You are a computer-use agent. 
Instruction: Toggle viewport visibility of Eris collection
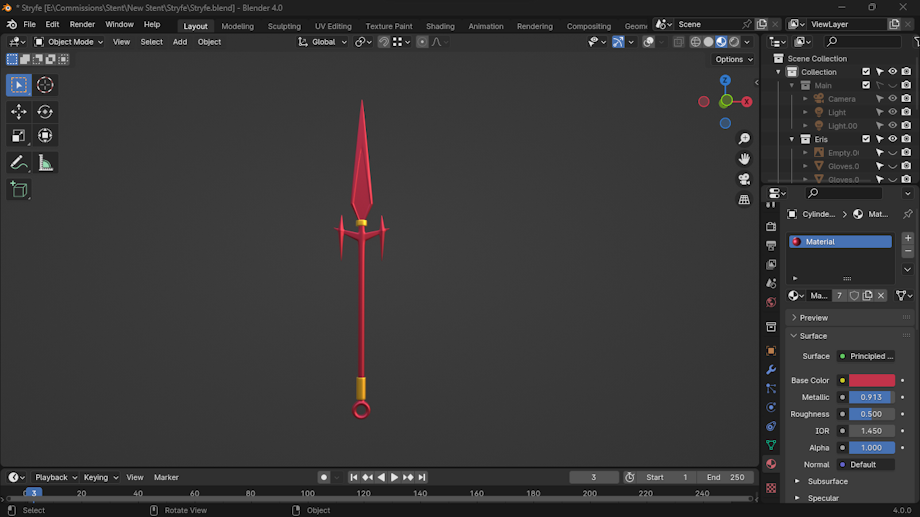tap(892, 139)
